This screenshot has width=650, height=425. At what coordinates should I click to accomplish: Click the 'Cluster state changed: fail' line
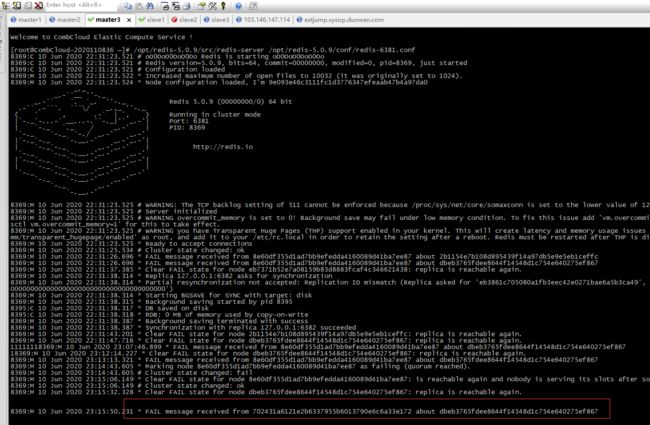click(131, 373)
